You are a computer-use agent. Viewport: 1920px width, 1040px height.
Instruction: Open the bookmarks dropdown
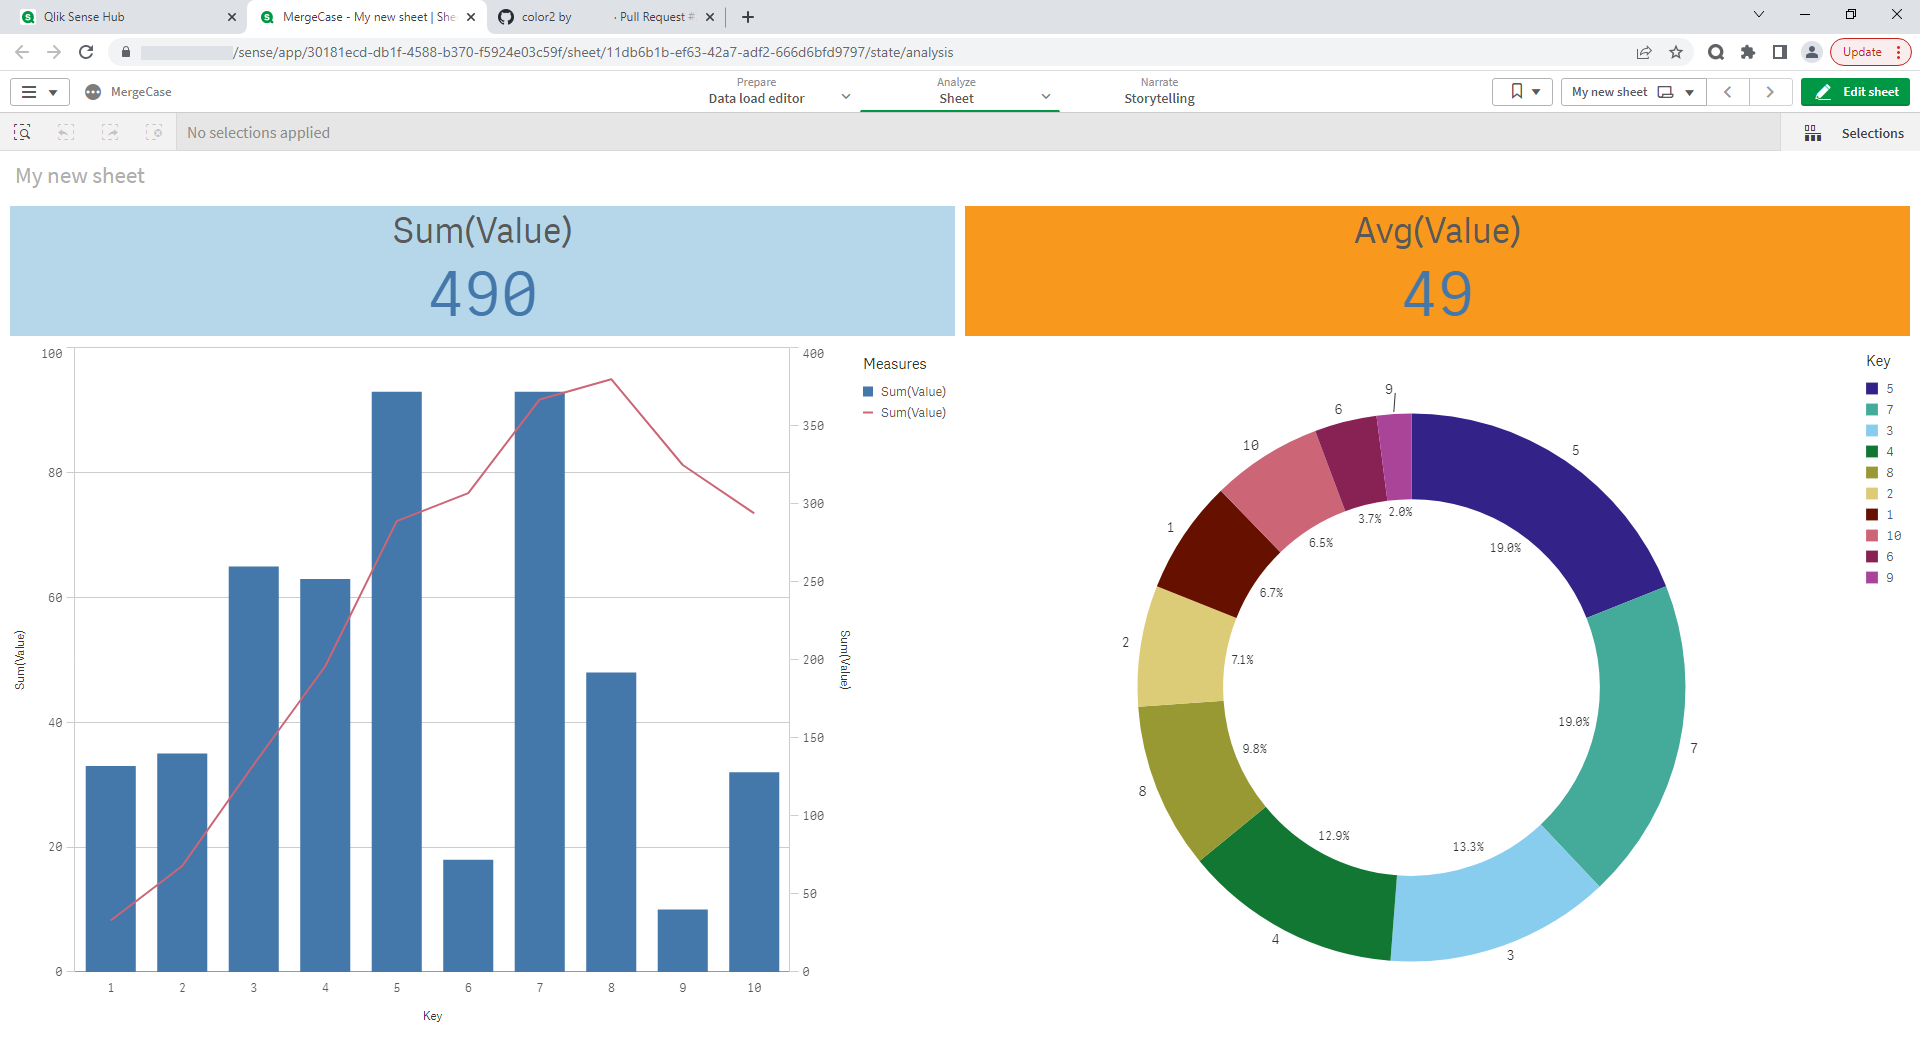[1523, 92]
